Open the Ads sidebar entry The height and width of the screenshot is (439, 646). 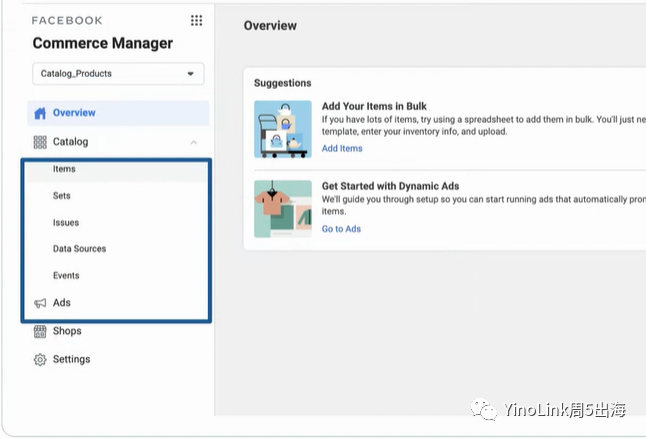tap(61, 303)
